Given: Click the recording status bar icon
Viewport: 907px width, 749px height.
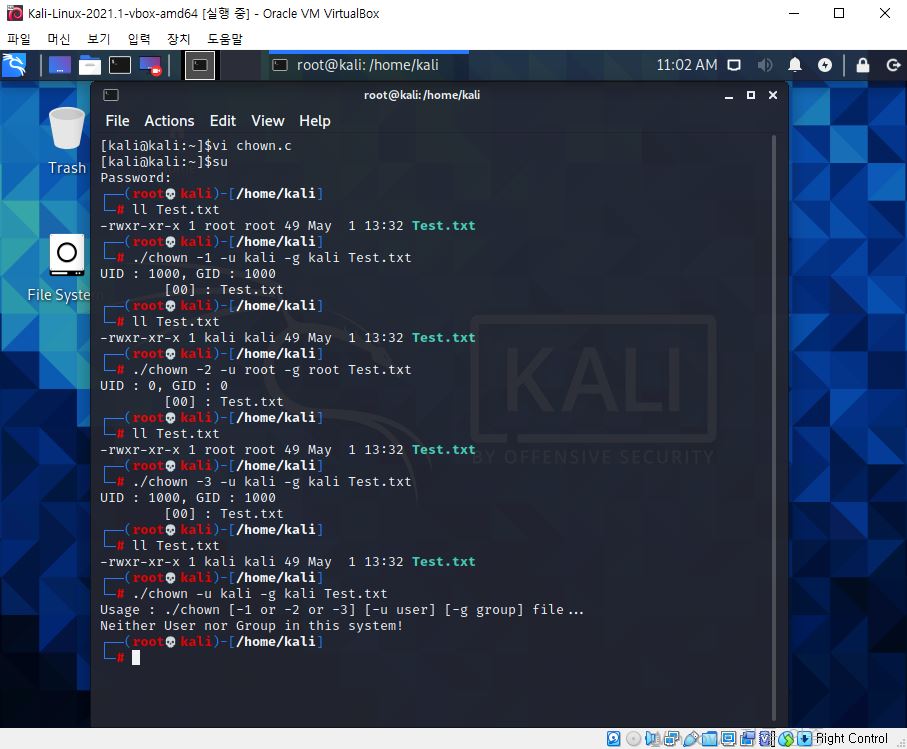Looking at the screenshot, I should click(x=748, y=739).
